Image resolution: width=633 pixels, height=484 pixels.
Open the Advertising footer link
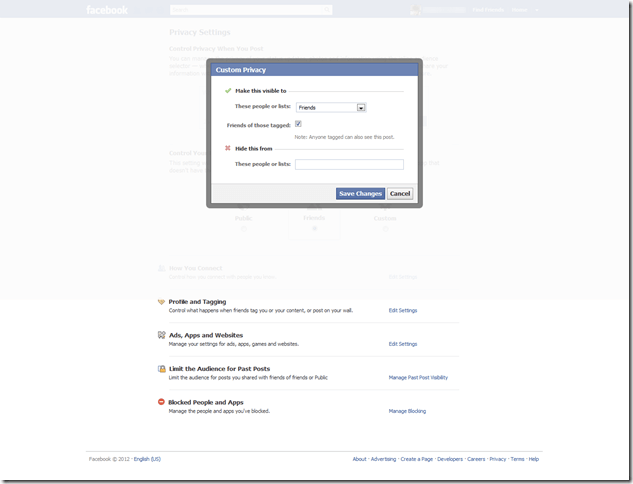coord(384,459)
